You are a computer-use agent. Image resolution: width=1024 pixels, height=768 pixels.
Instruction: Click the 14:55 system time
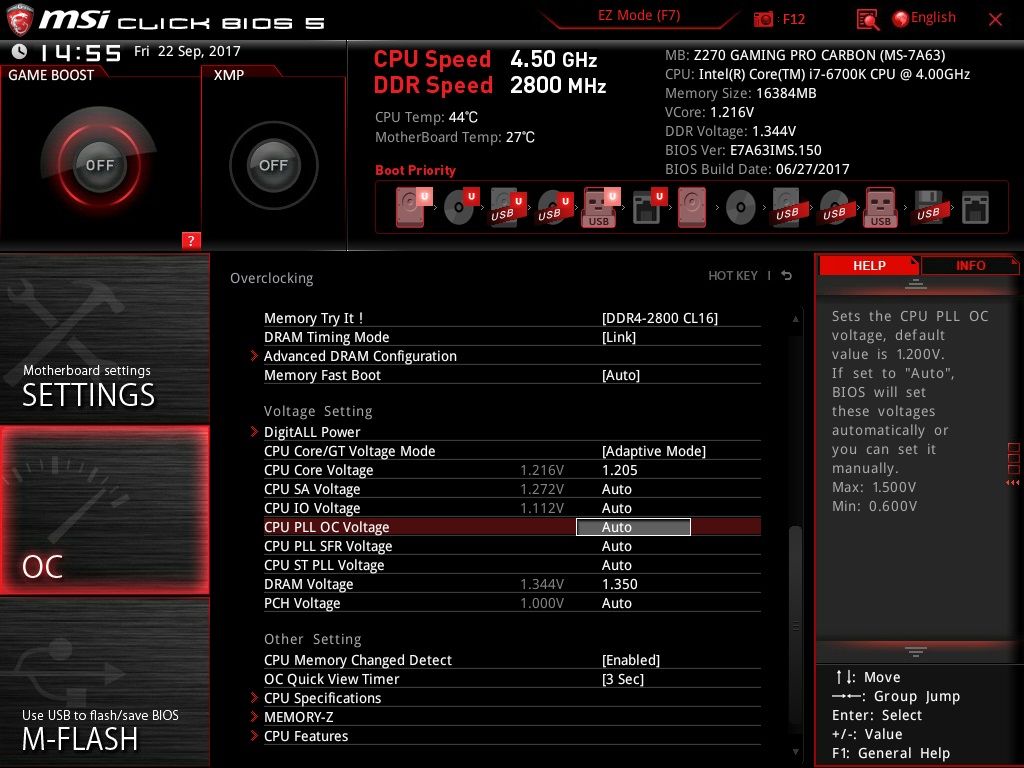80,52
